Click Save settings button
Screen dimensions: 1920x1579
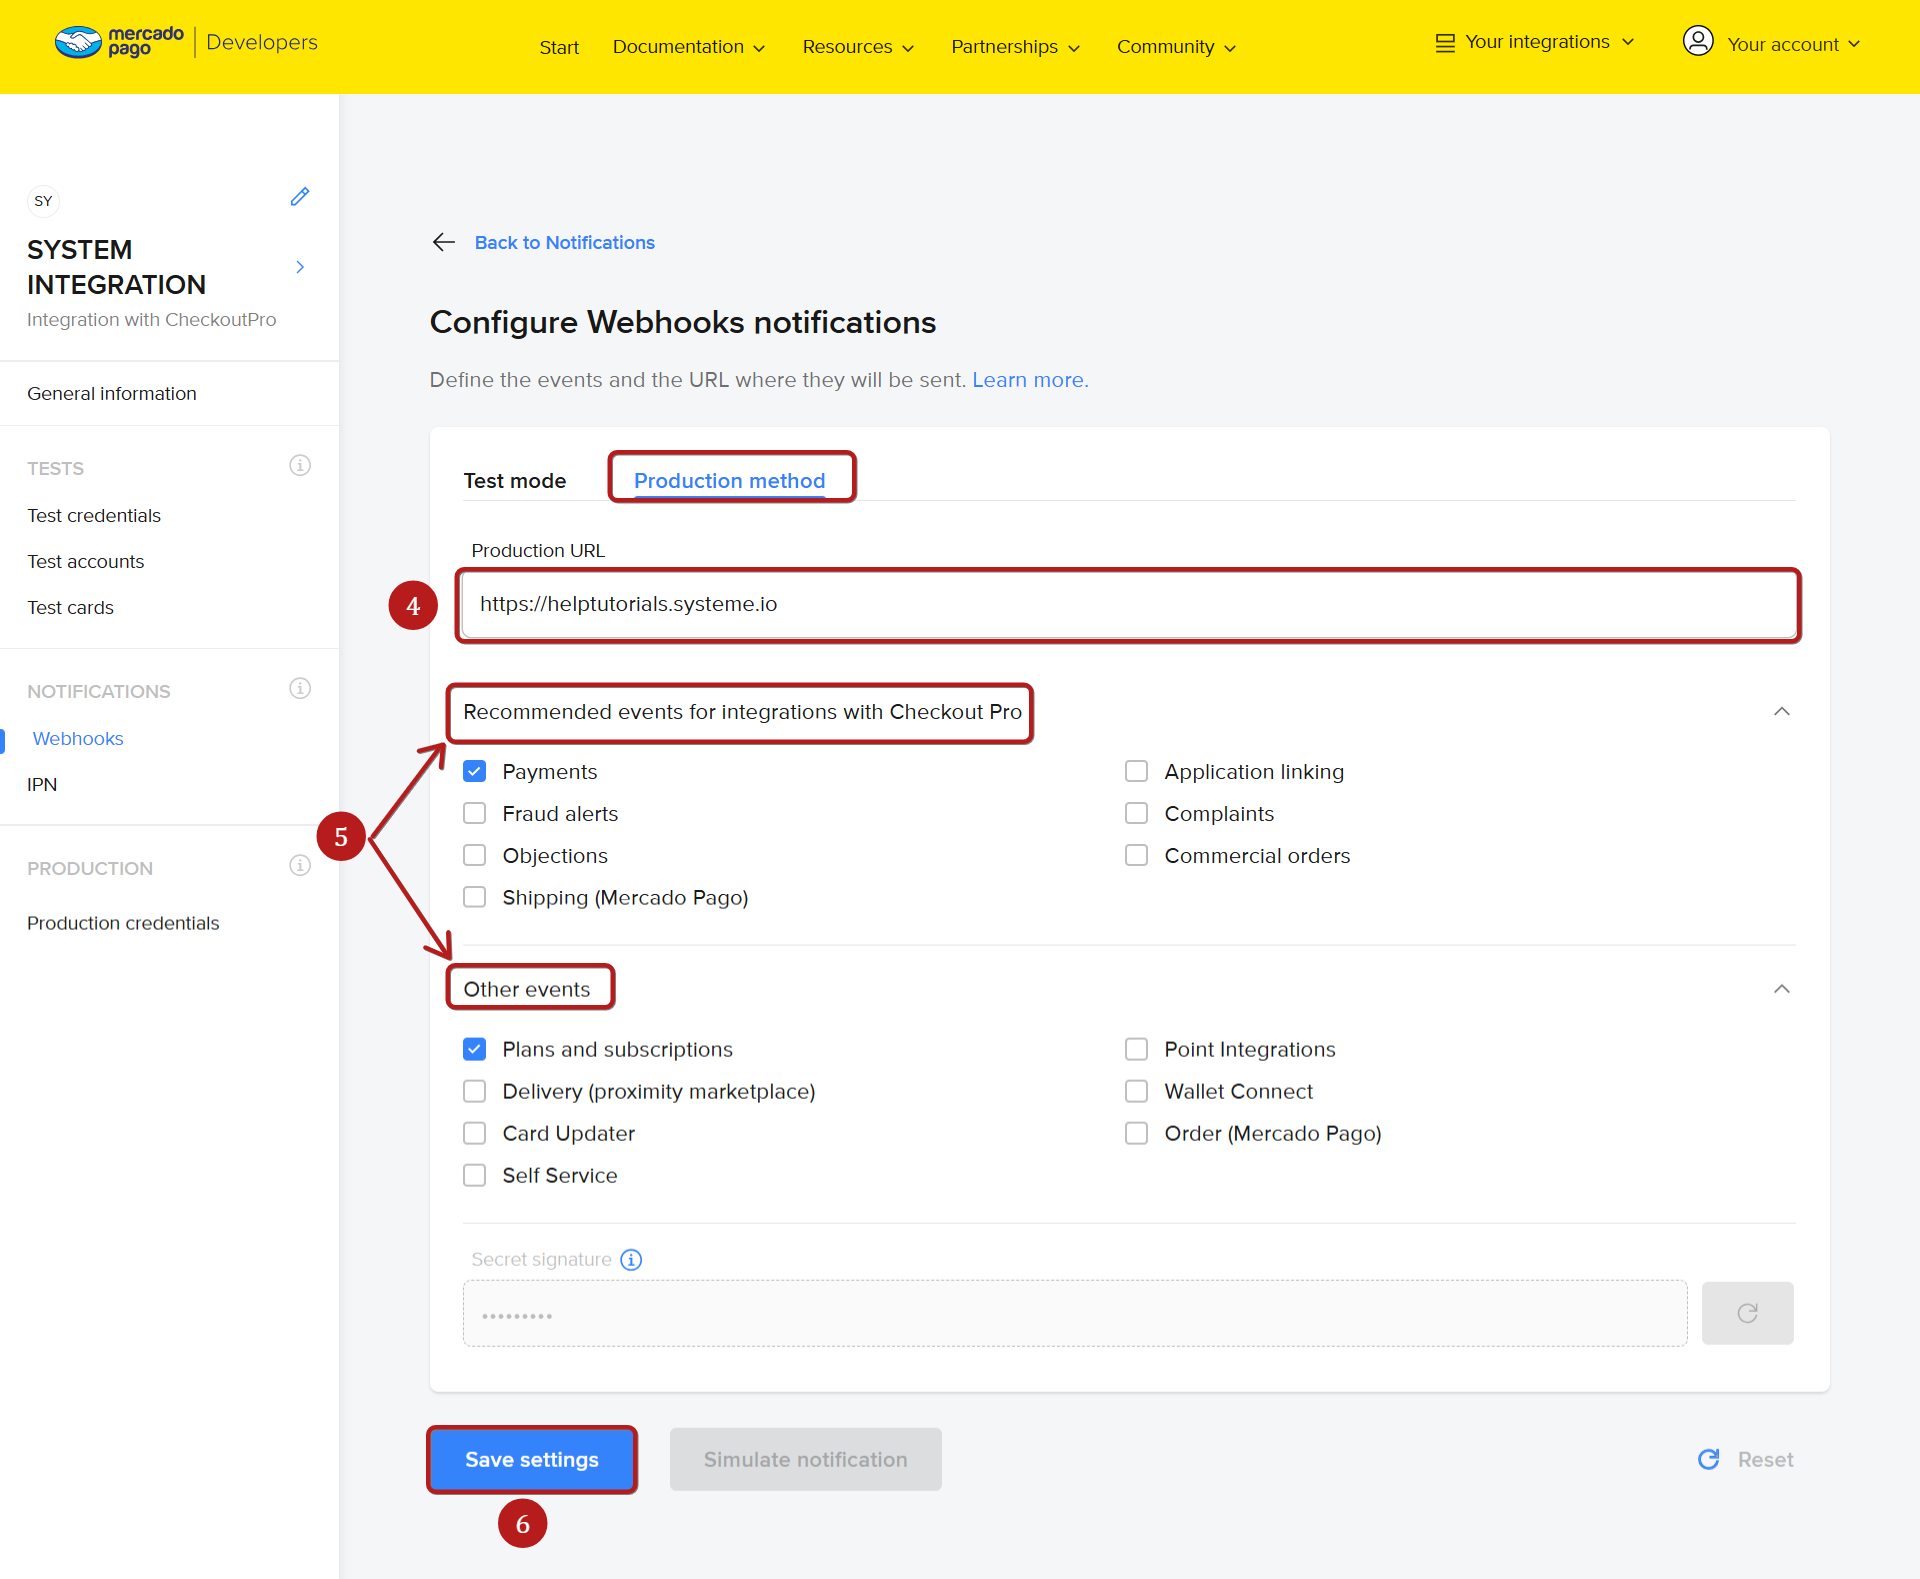[531, 1460]
